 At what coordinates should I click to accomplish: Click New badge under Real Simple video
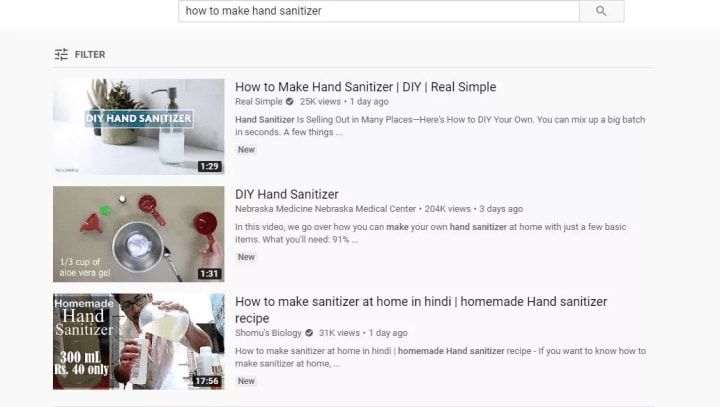tap(246, 149)
